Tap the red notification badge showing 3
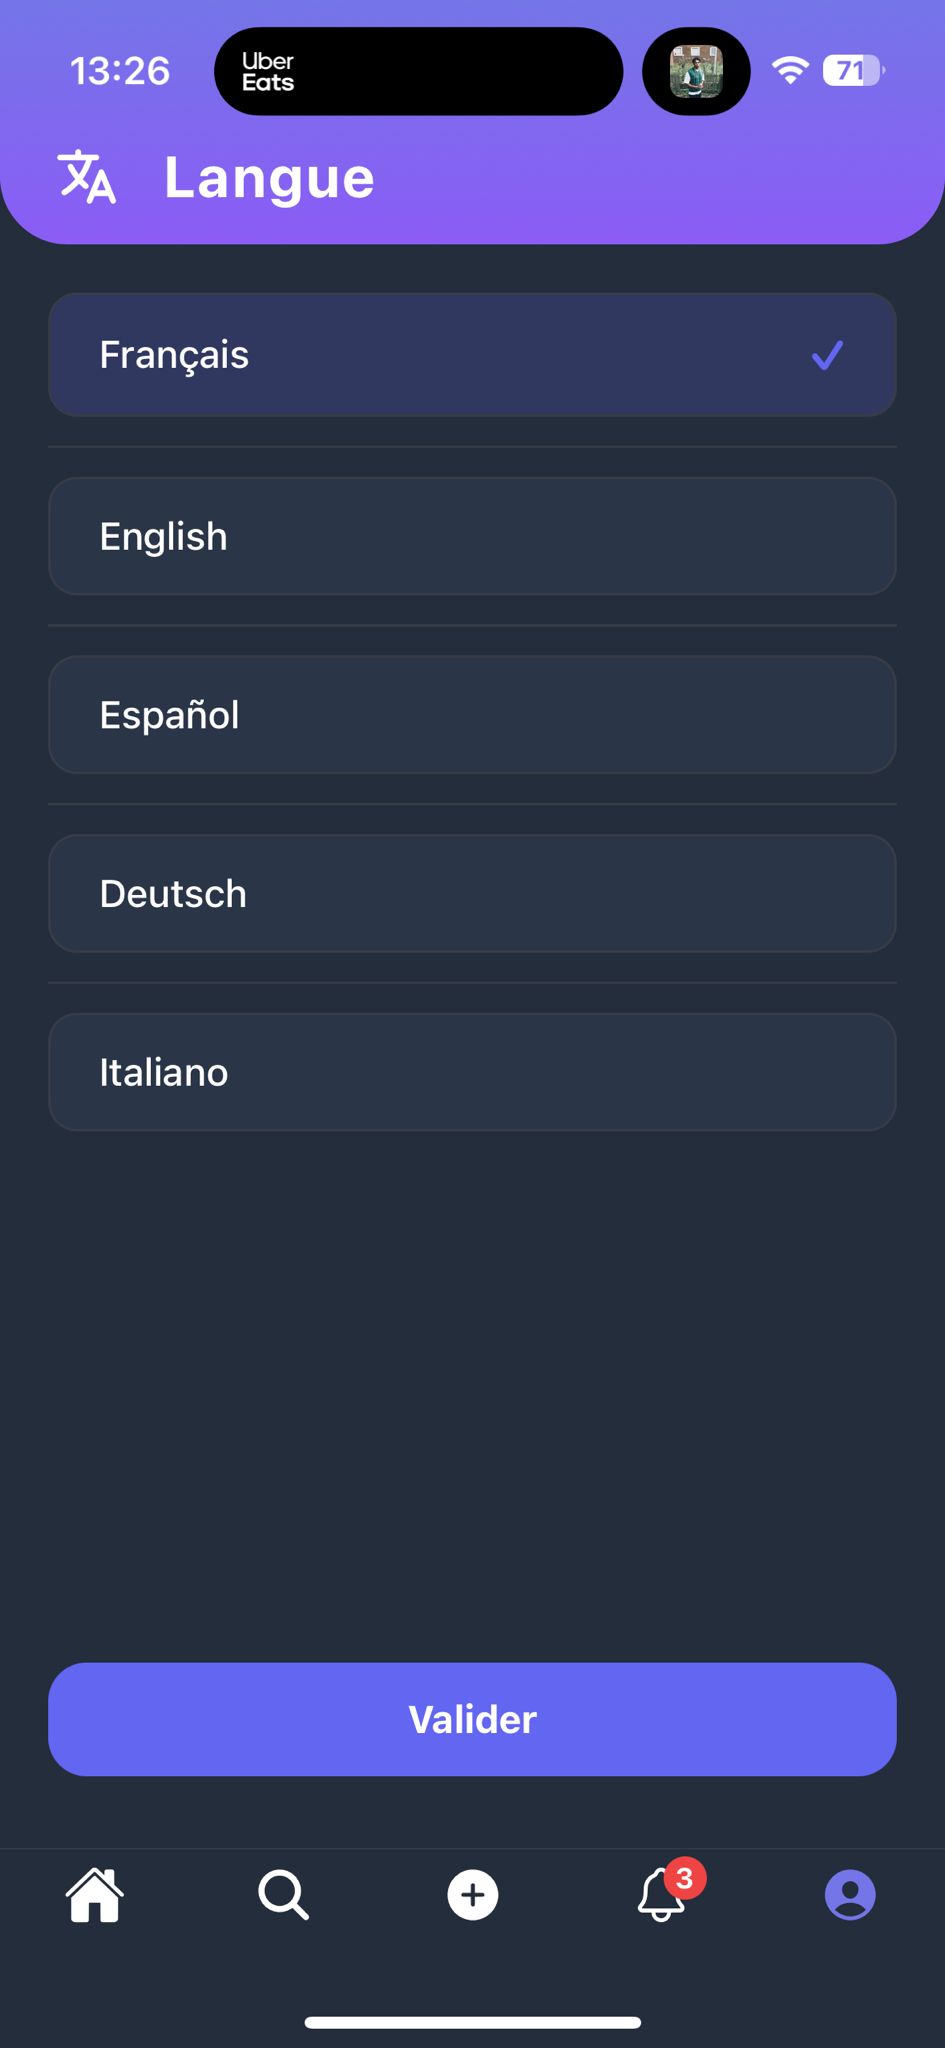Viewport: 945px width, 2048px height. (x=685, y=1878)
